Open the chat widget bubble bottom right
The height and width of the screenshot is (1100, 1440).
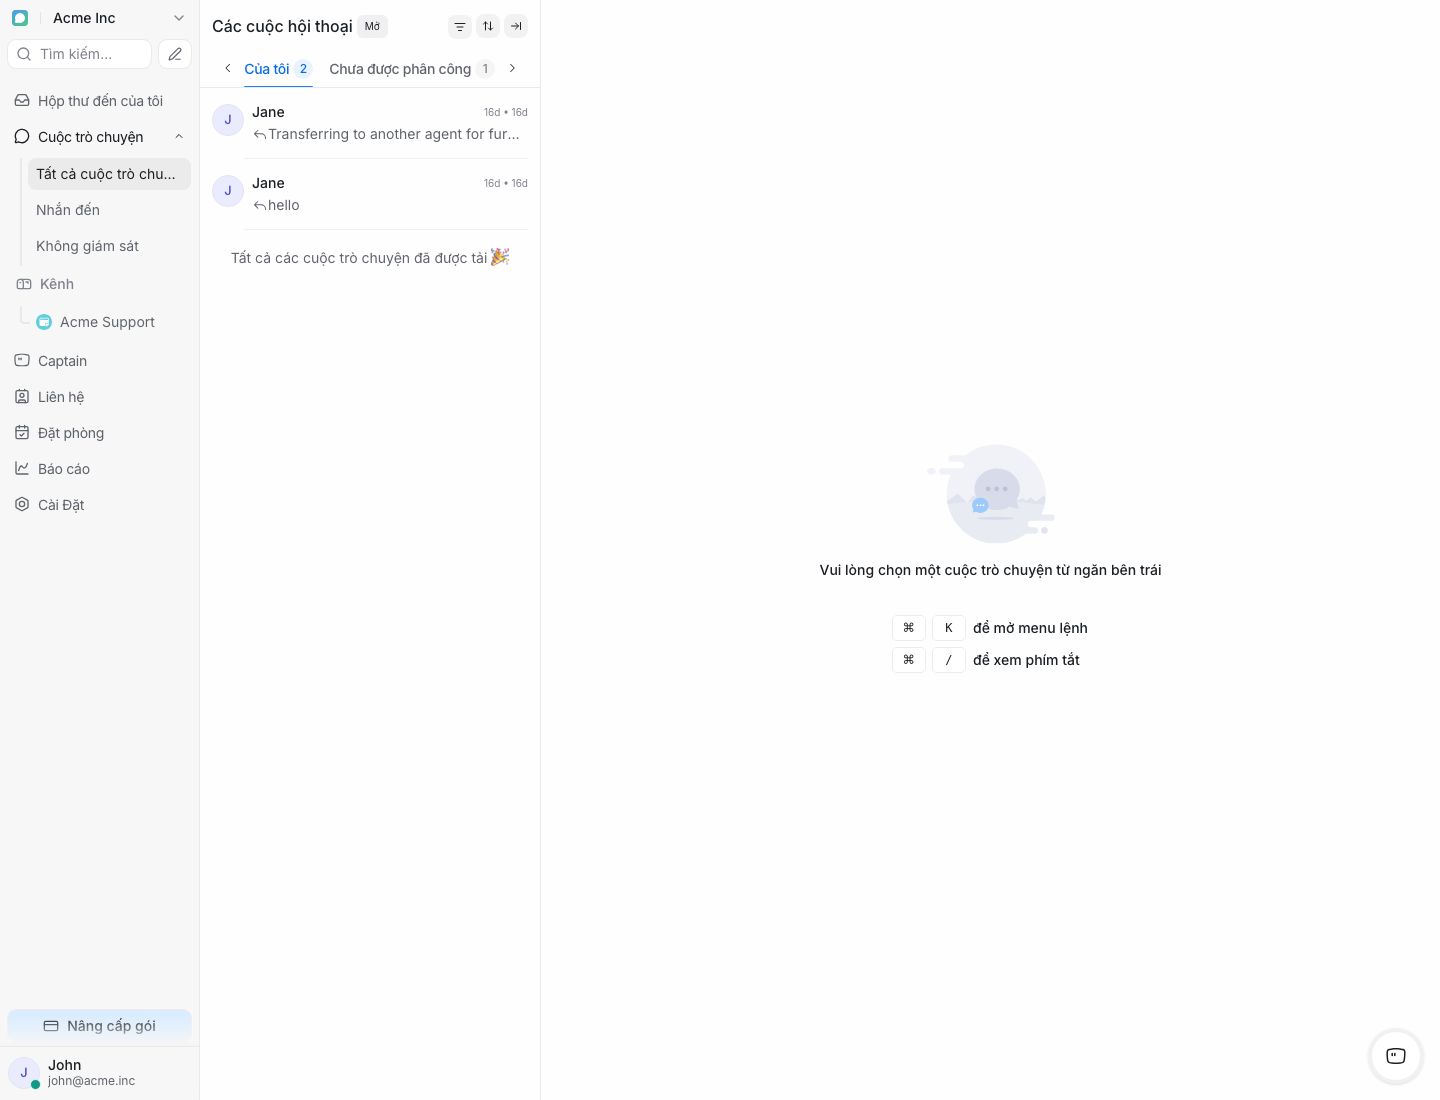point(1395,1056)
